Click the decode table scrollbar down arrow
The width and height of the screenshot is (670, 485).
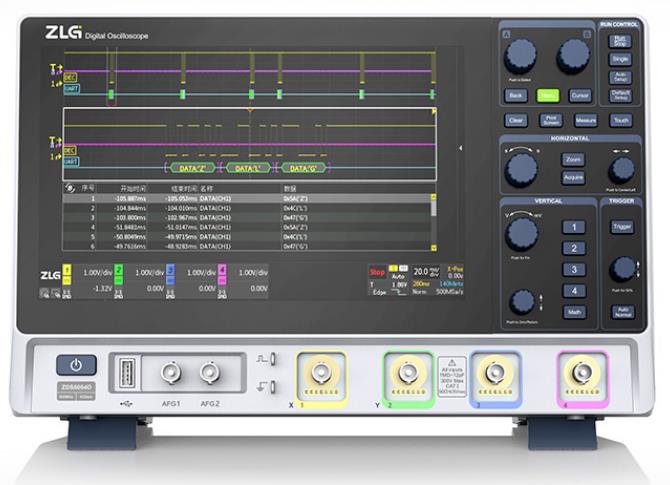[x=433, y=246]
